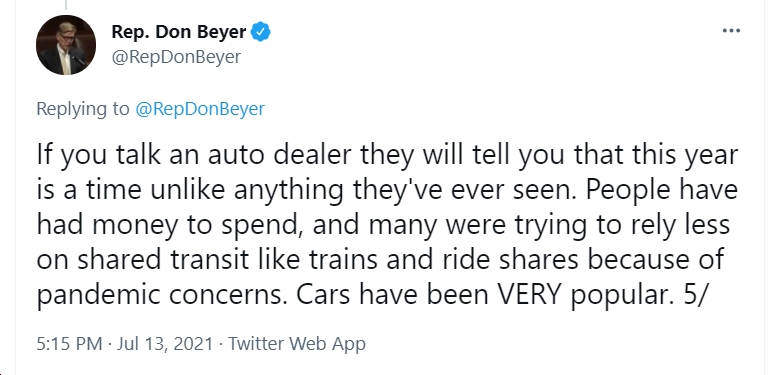Click the Replying to label text

coord(83,108)
